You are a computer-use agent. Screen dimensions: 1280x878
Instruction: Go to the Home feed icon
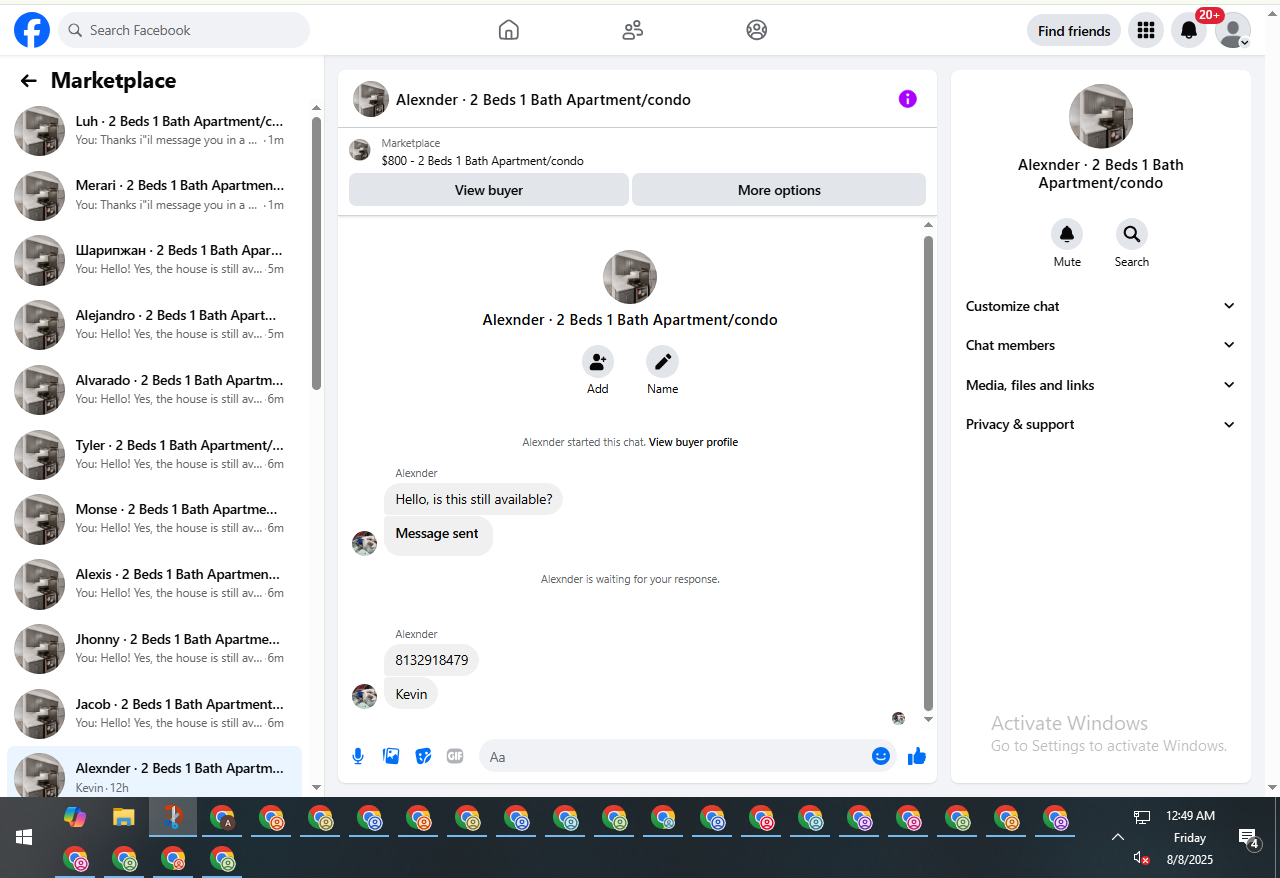coord(509,30)
